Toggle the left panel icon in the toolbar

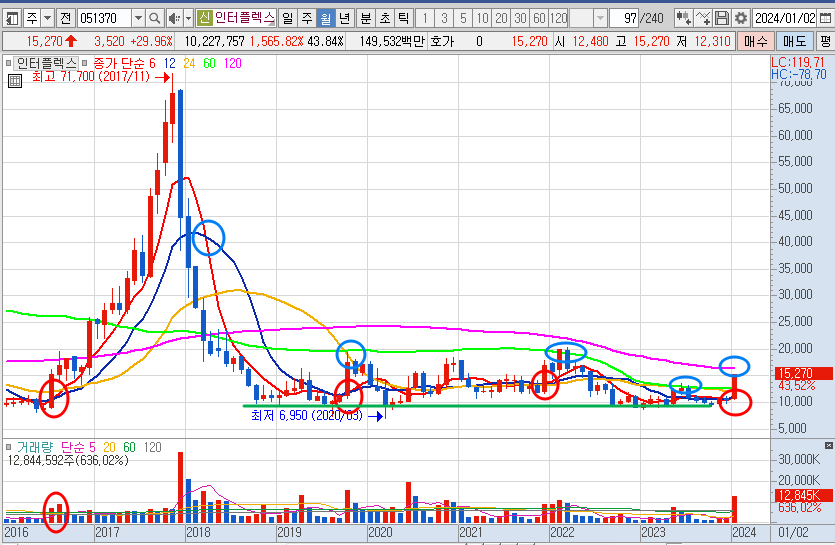click(x=11, y=19)
